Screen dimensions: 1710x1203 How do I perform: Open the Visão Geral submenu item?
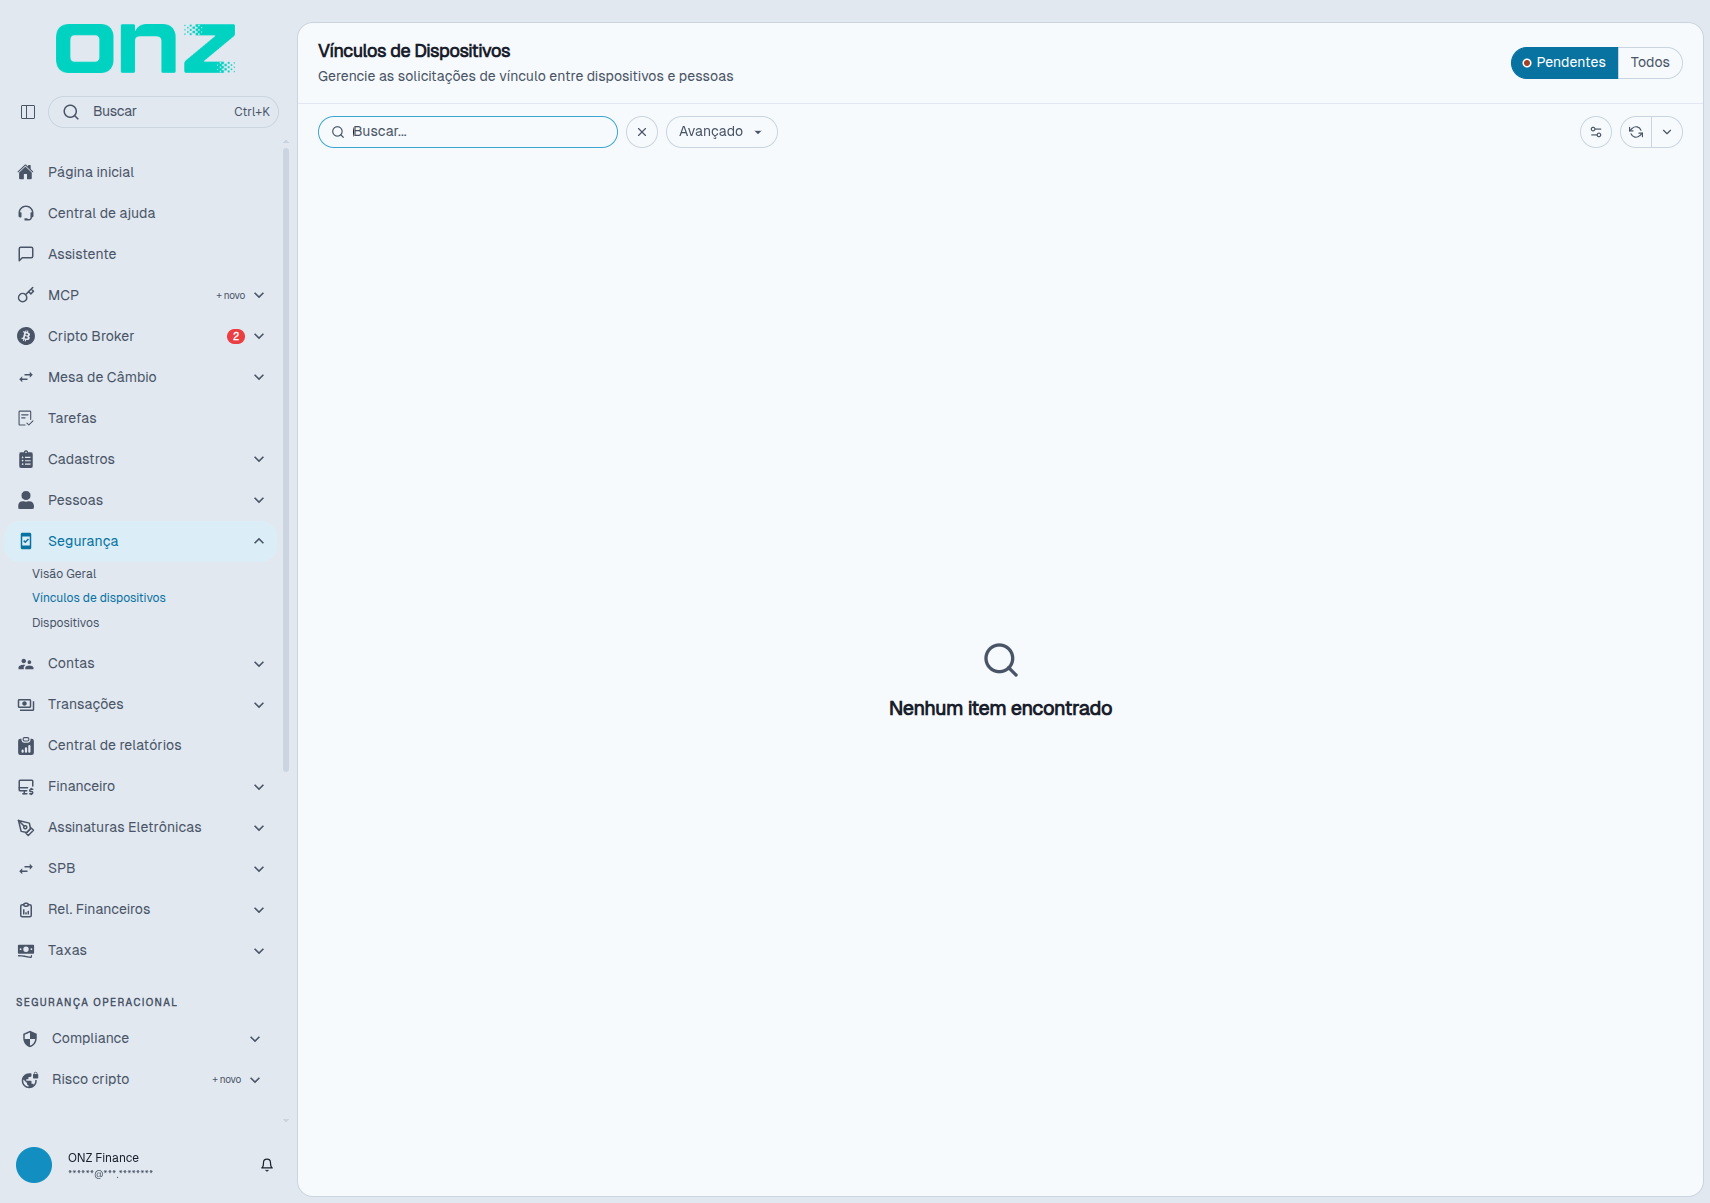[64, 574]
